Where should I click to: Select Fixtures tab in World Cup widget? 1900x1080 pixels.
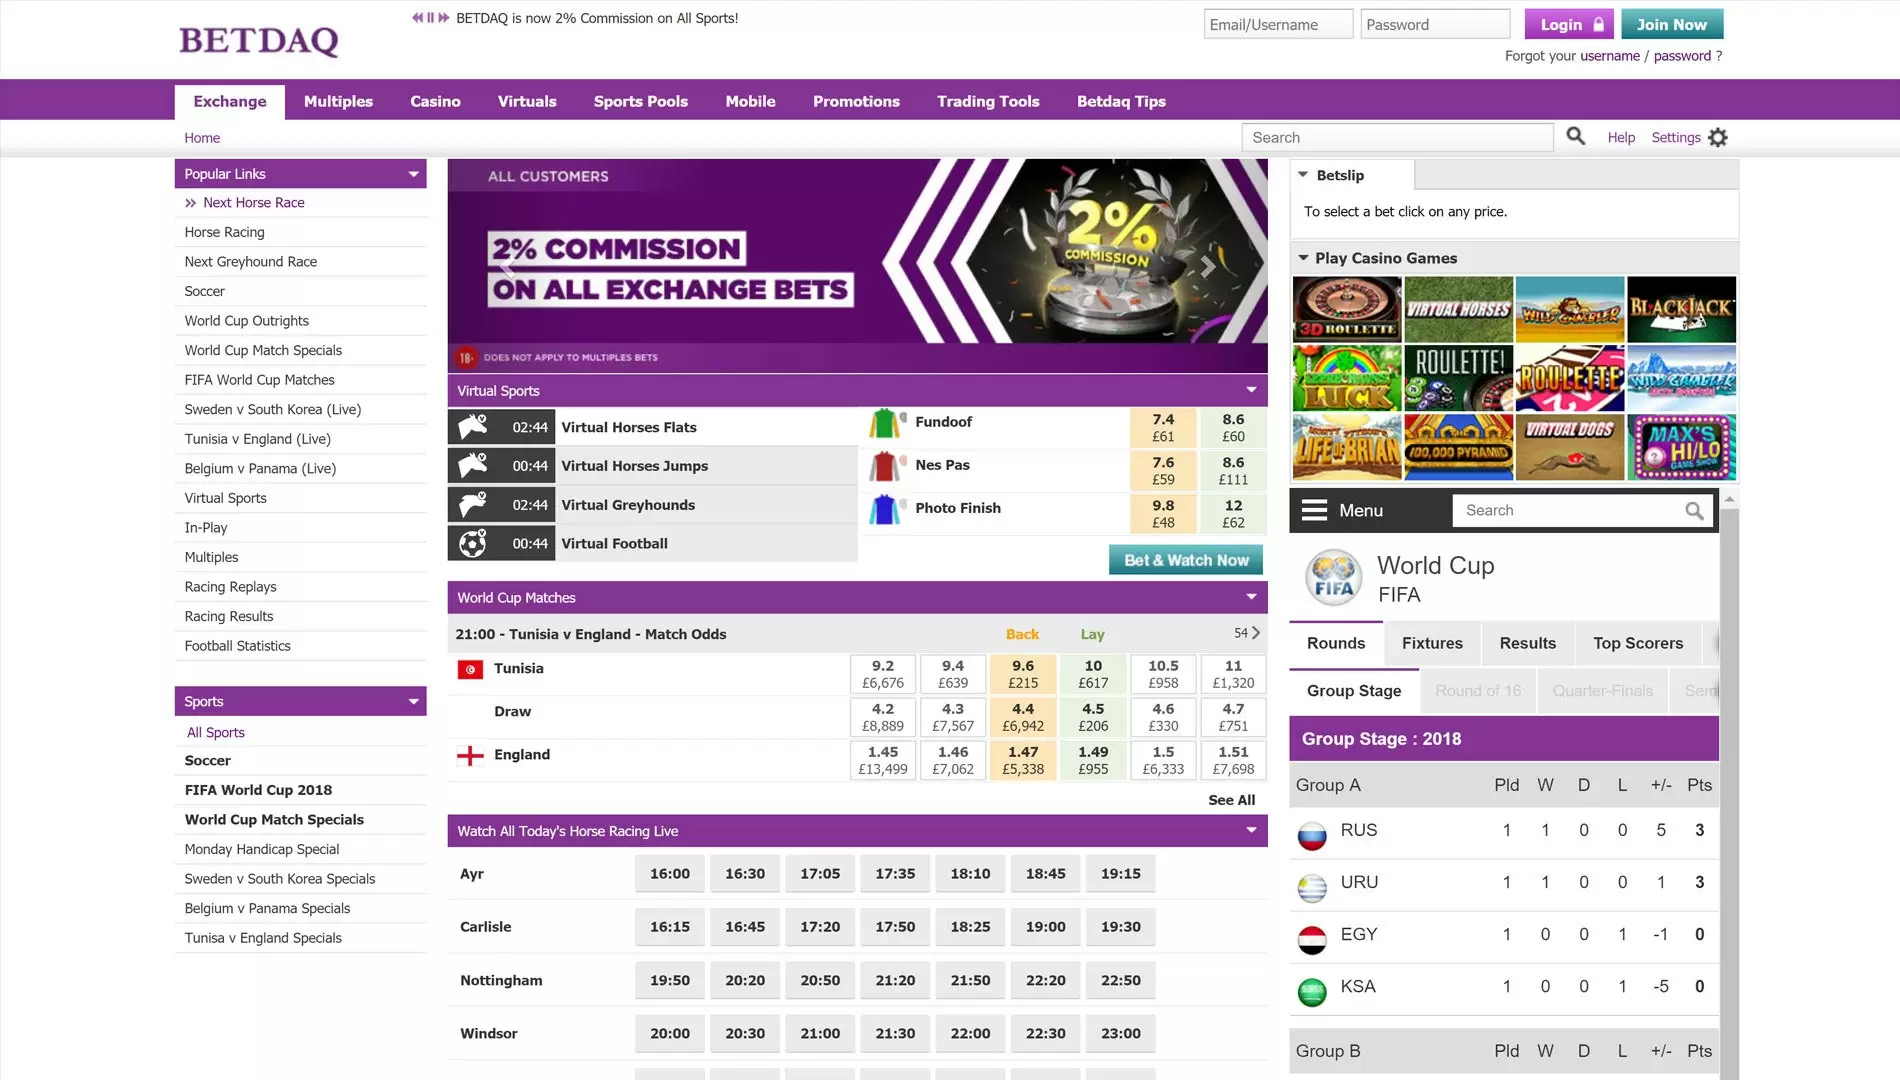[1432, 643]
